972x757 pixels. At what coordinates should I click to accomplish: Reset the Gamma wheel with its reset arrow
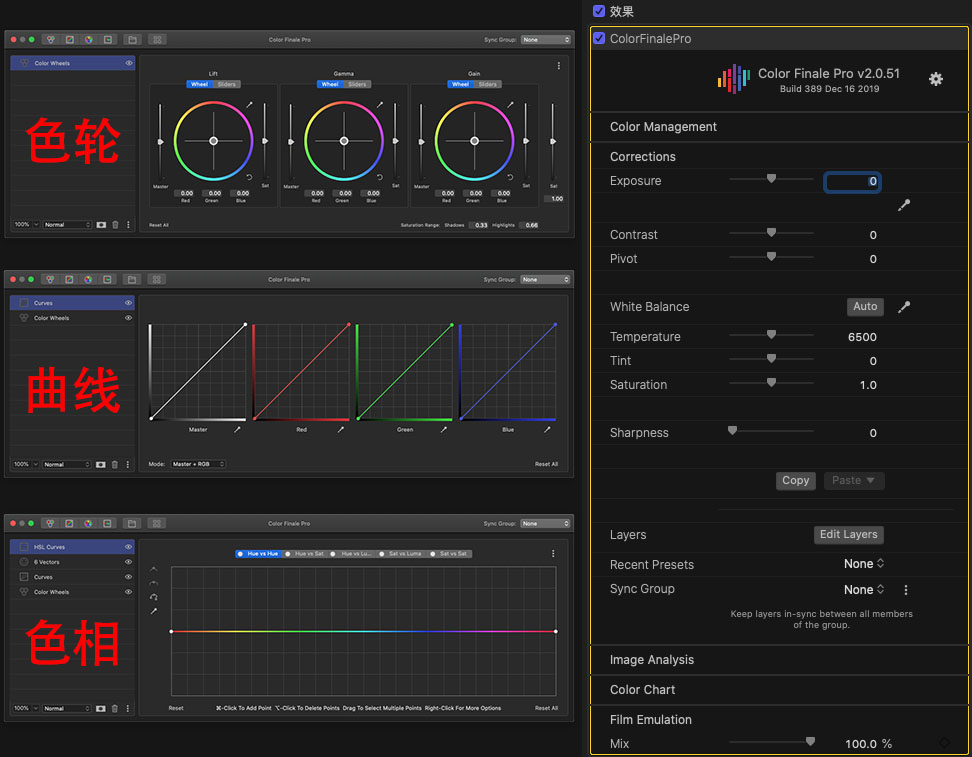point(379,177)
